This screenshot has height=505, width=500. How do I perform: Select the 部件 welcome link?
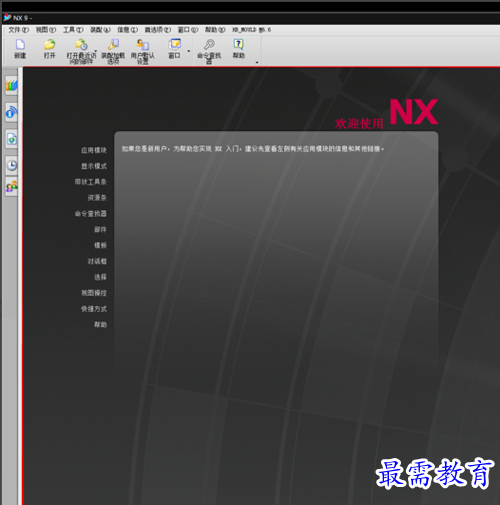[100, 229]
